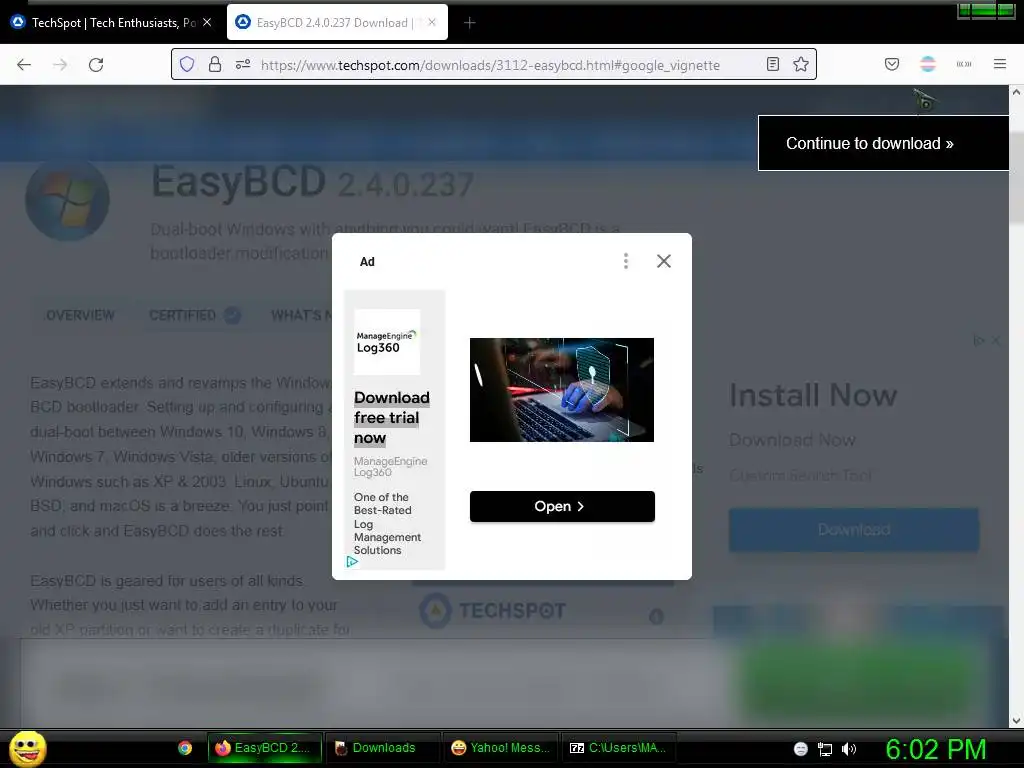Open the toolbar extension beside the menu
Screen dimensions: 1024x768
click(964, 64)
